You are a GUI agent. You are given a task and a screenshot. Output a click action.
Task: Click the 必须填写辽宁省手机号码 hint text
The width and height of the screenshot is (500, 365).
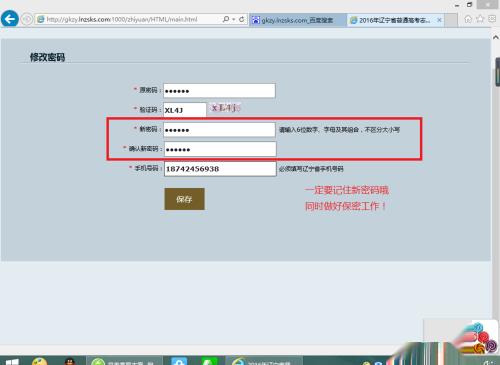coord(311,169)
